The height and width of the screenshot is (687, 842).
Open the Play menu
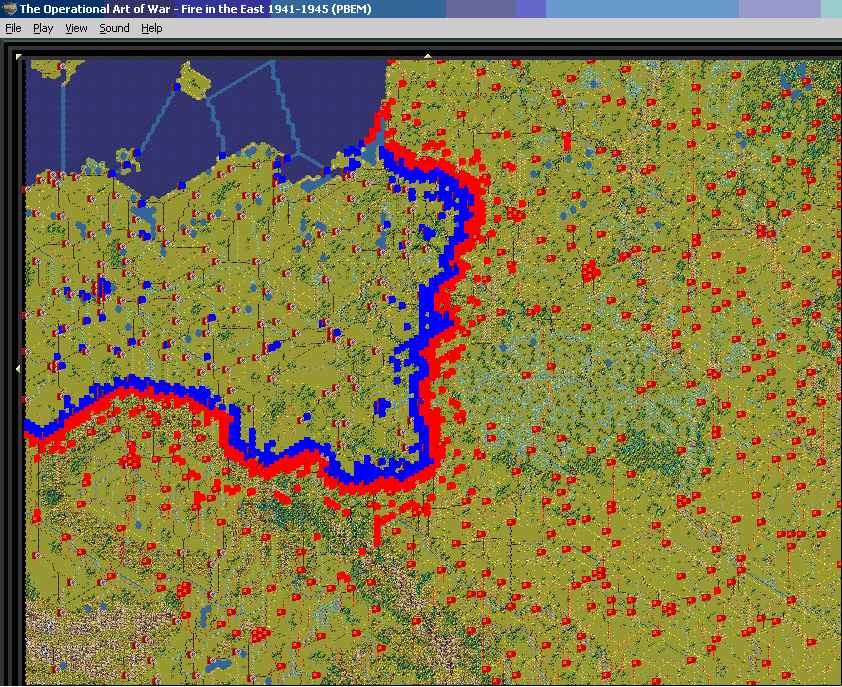click(42, 28)
